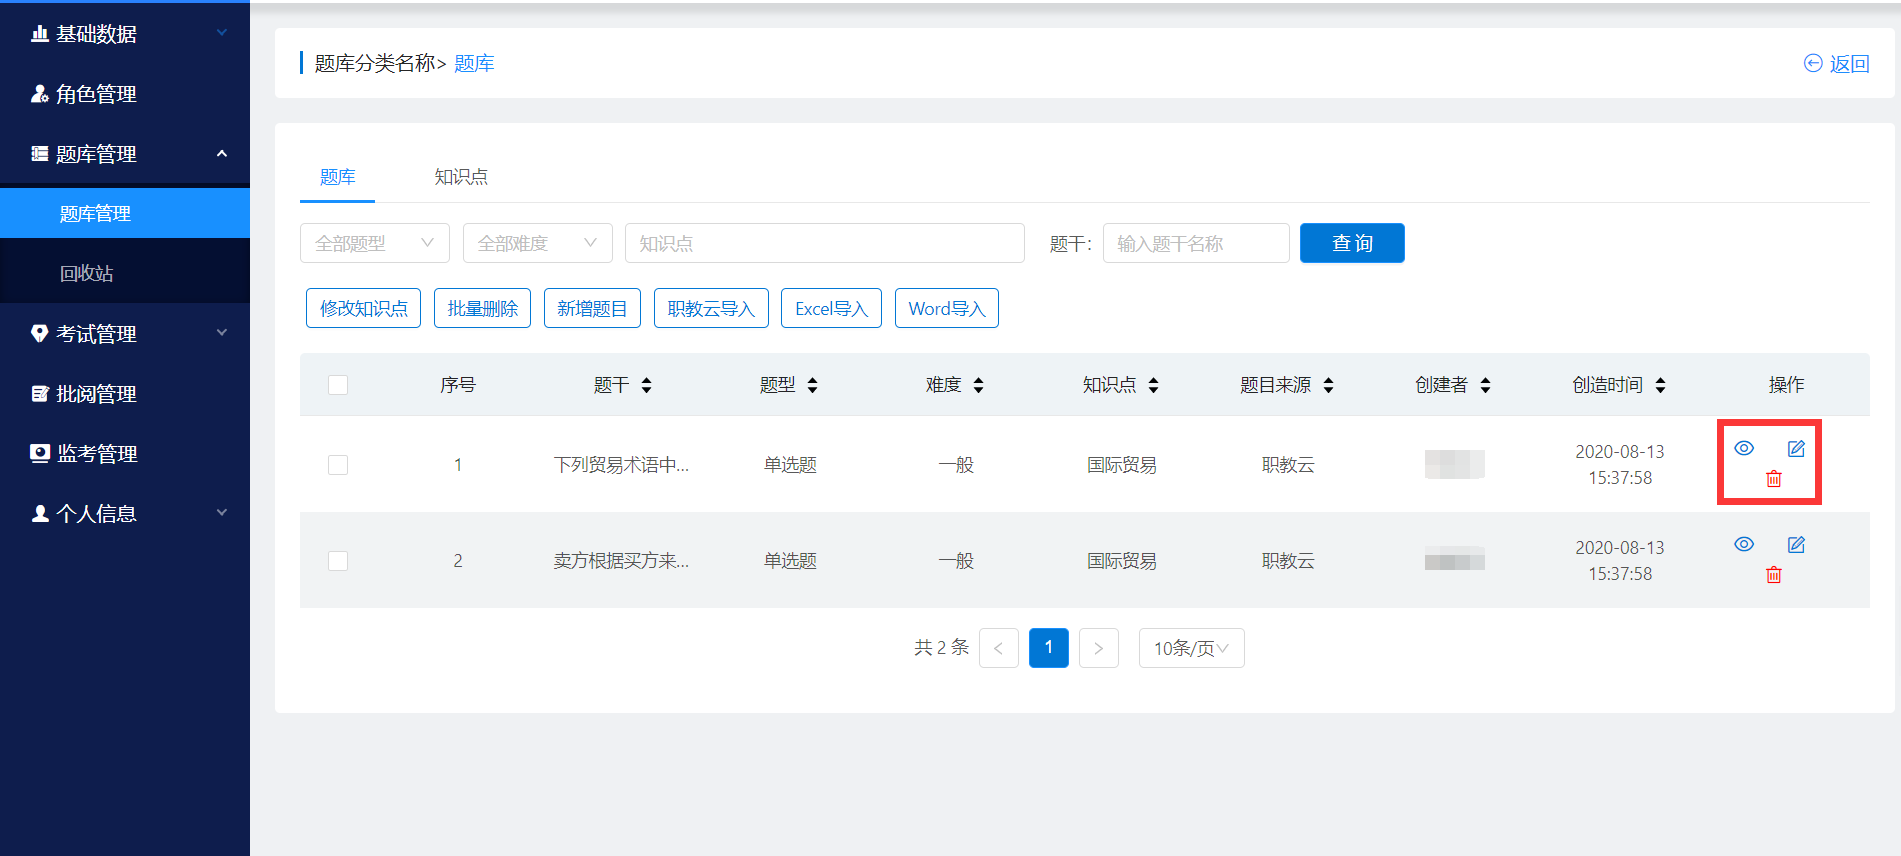
Task: Sort the table by 题干 column arrows
Action: click(x=647, y=385)
